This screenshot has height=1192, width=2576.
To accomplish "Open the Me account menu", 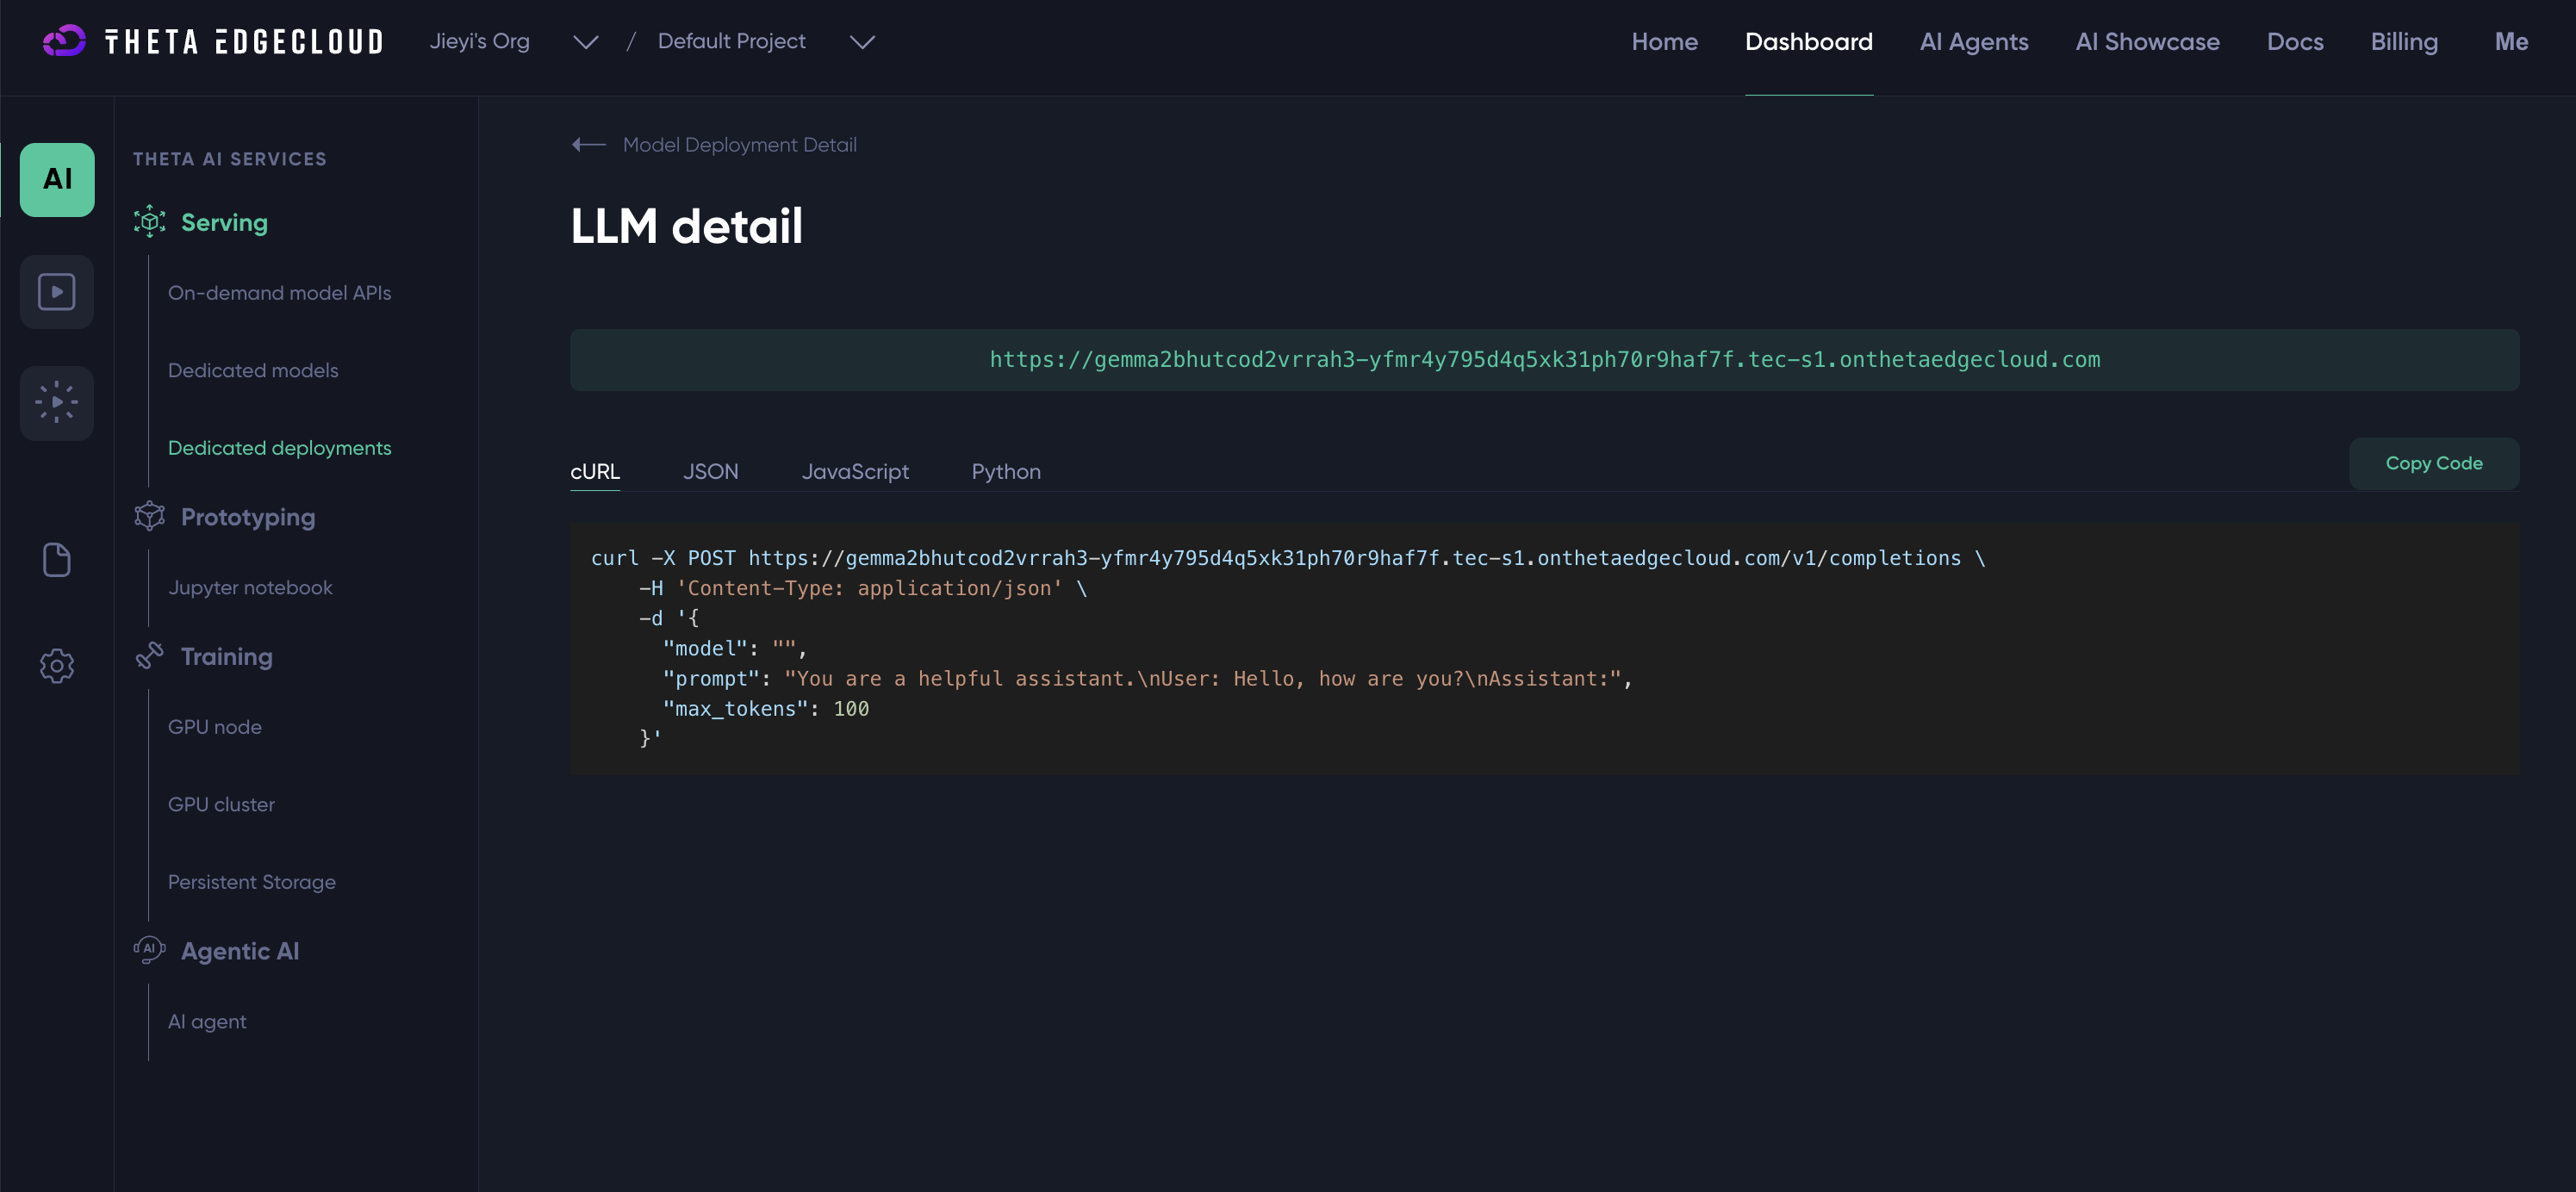I will click(x=2510, y=42).
